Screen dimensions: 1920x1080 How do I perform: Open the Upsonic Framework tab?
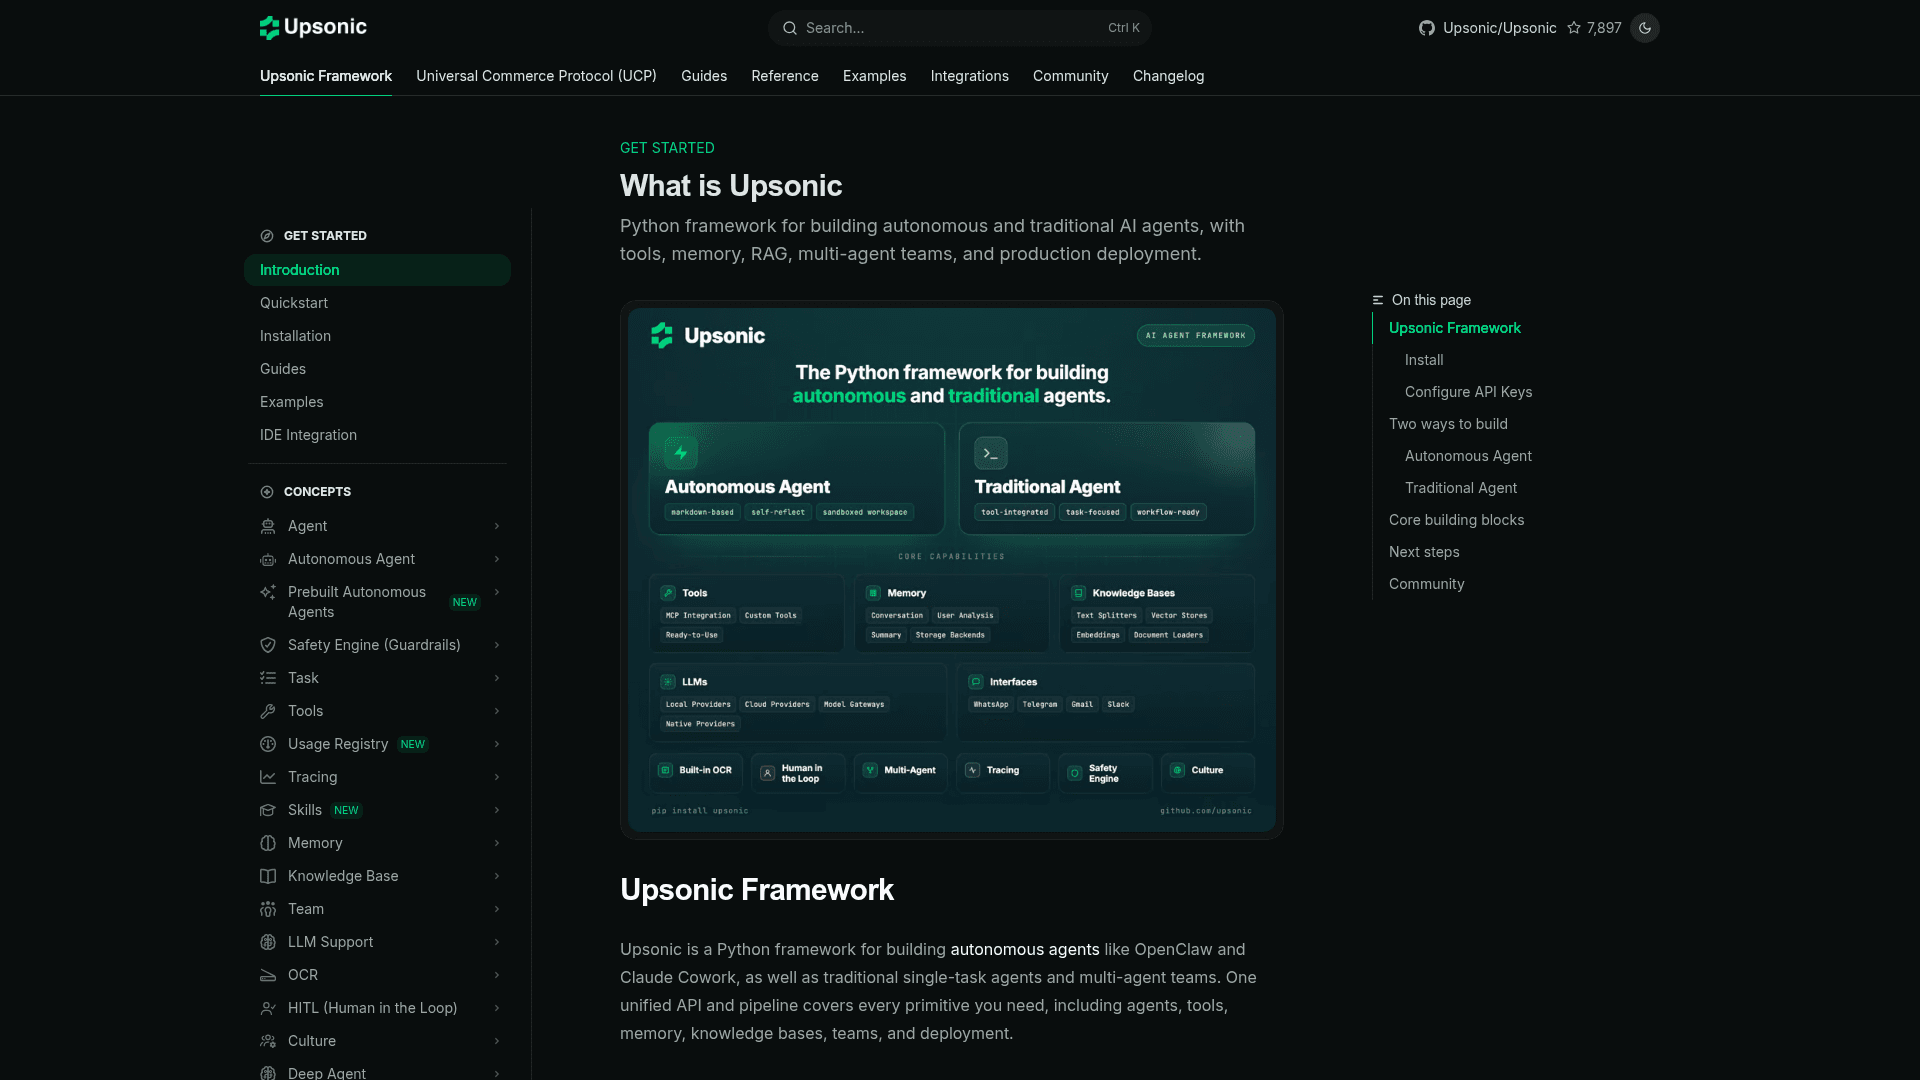pyautogui.click(x=326, y=76)
